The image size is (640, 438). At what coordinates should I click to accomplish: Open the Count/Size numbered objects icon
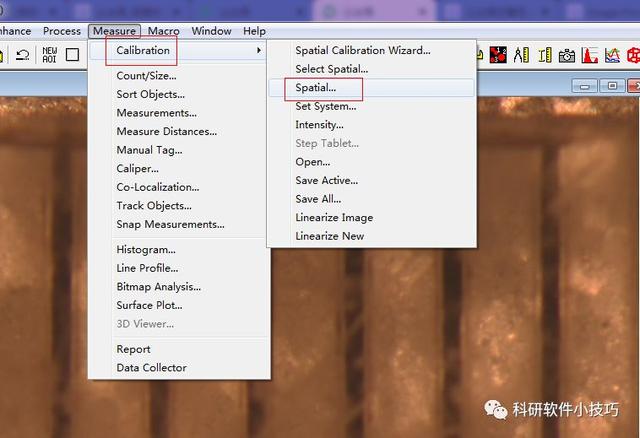(498, 55)
